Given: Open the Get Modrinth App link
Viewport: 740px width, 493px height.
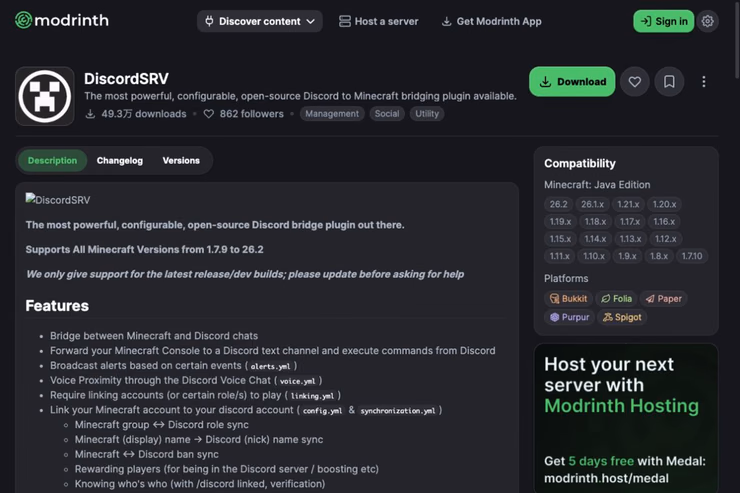Looking at the screenshot, I should click(491, 21).
